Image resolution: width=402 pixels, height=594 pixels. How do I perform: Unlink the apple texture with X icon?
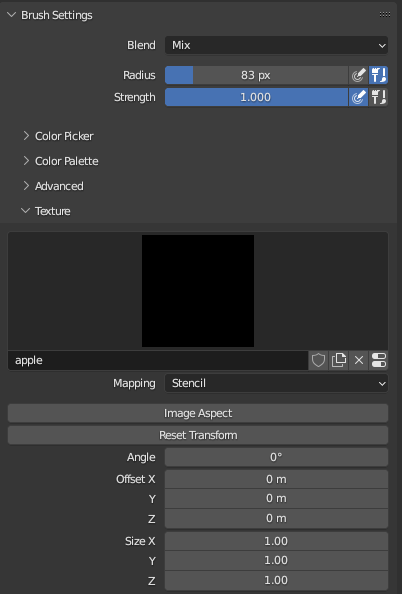(359, 360)
